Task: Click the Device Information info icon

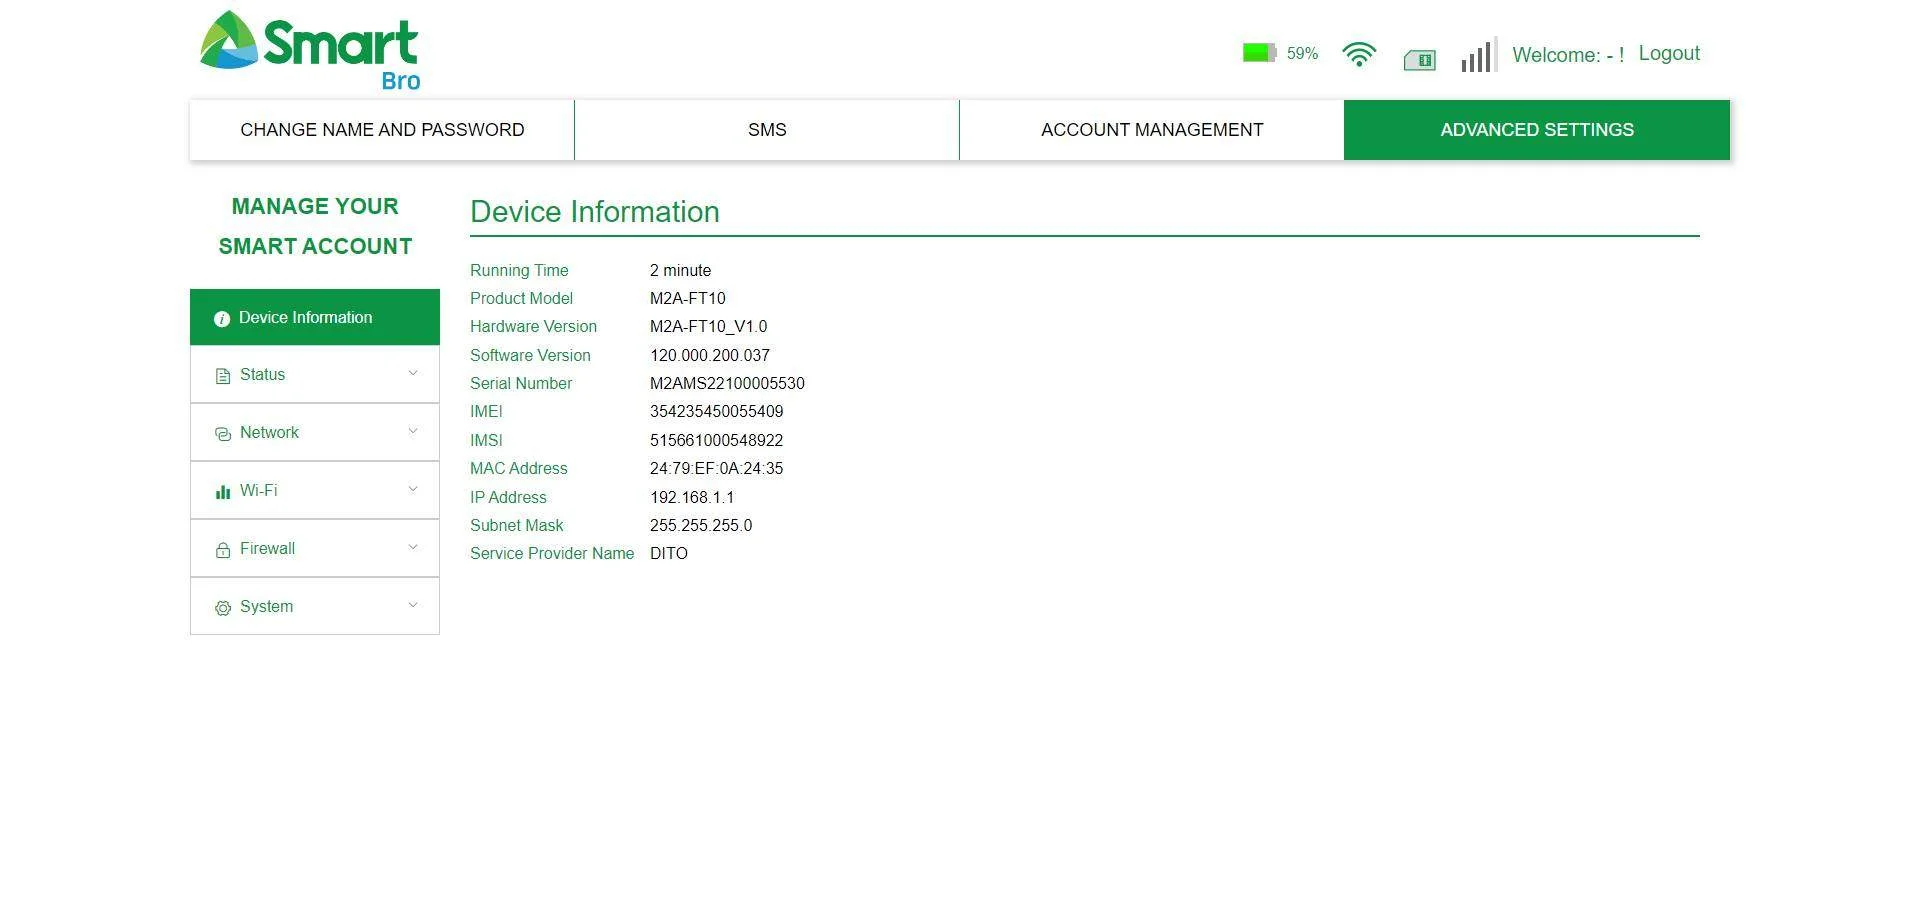Action: pos(222,319)
